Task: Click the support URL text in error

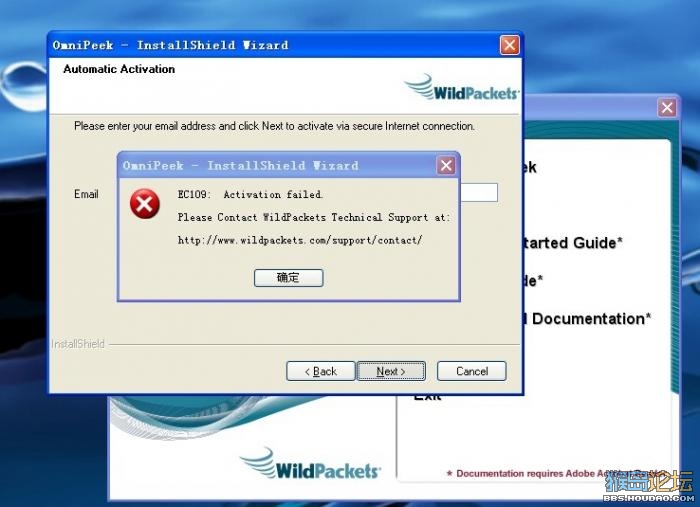Action: [300, 240]
